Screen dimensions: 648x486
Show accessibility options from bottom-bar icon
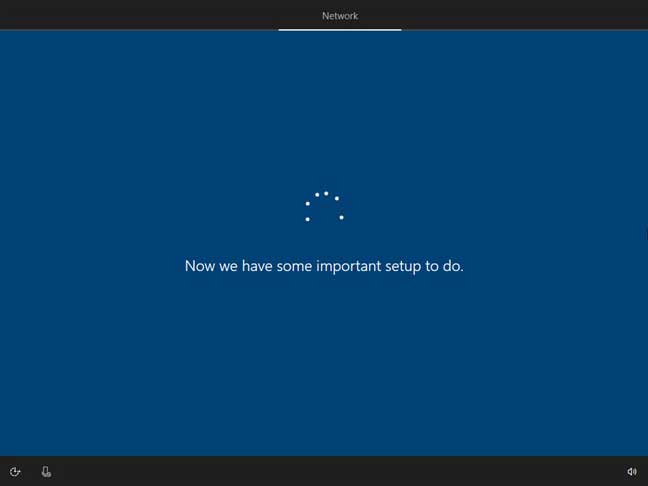click(x=15, y=472)
